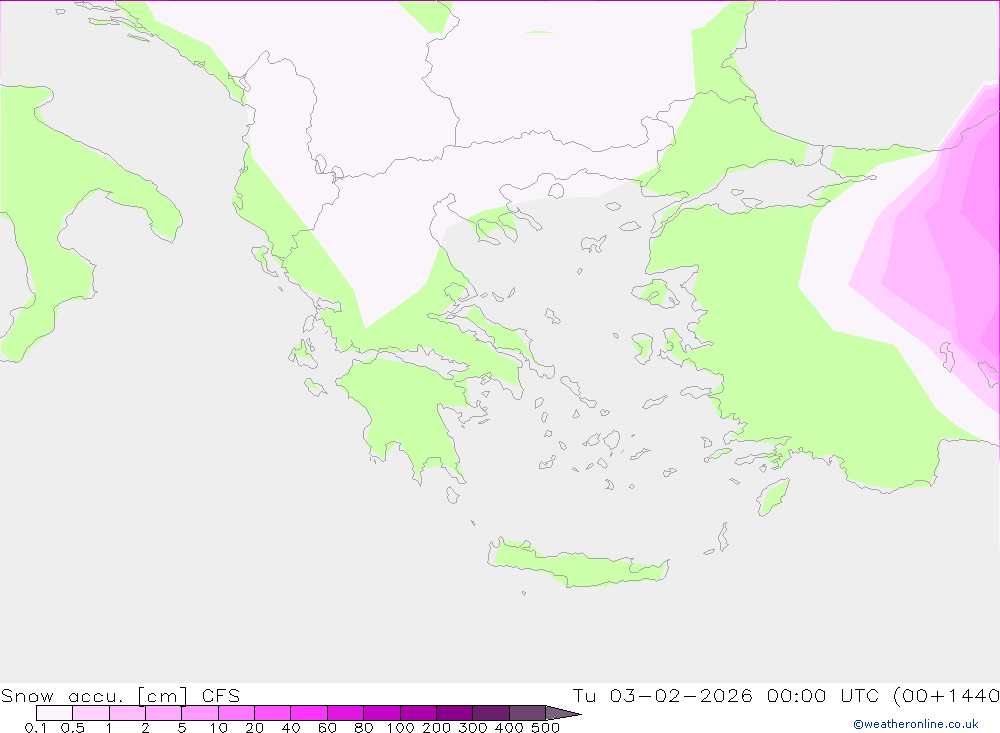Select the legend swatch between 400 and 500
The height and width of the screenshot is (733, 1000).
click(527, 713)
